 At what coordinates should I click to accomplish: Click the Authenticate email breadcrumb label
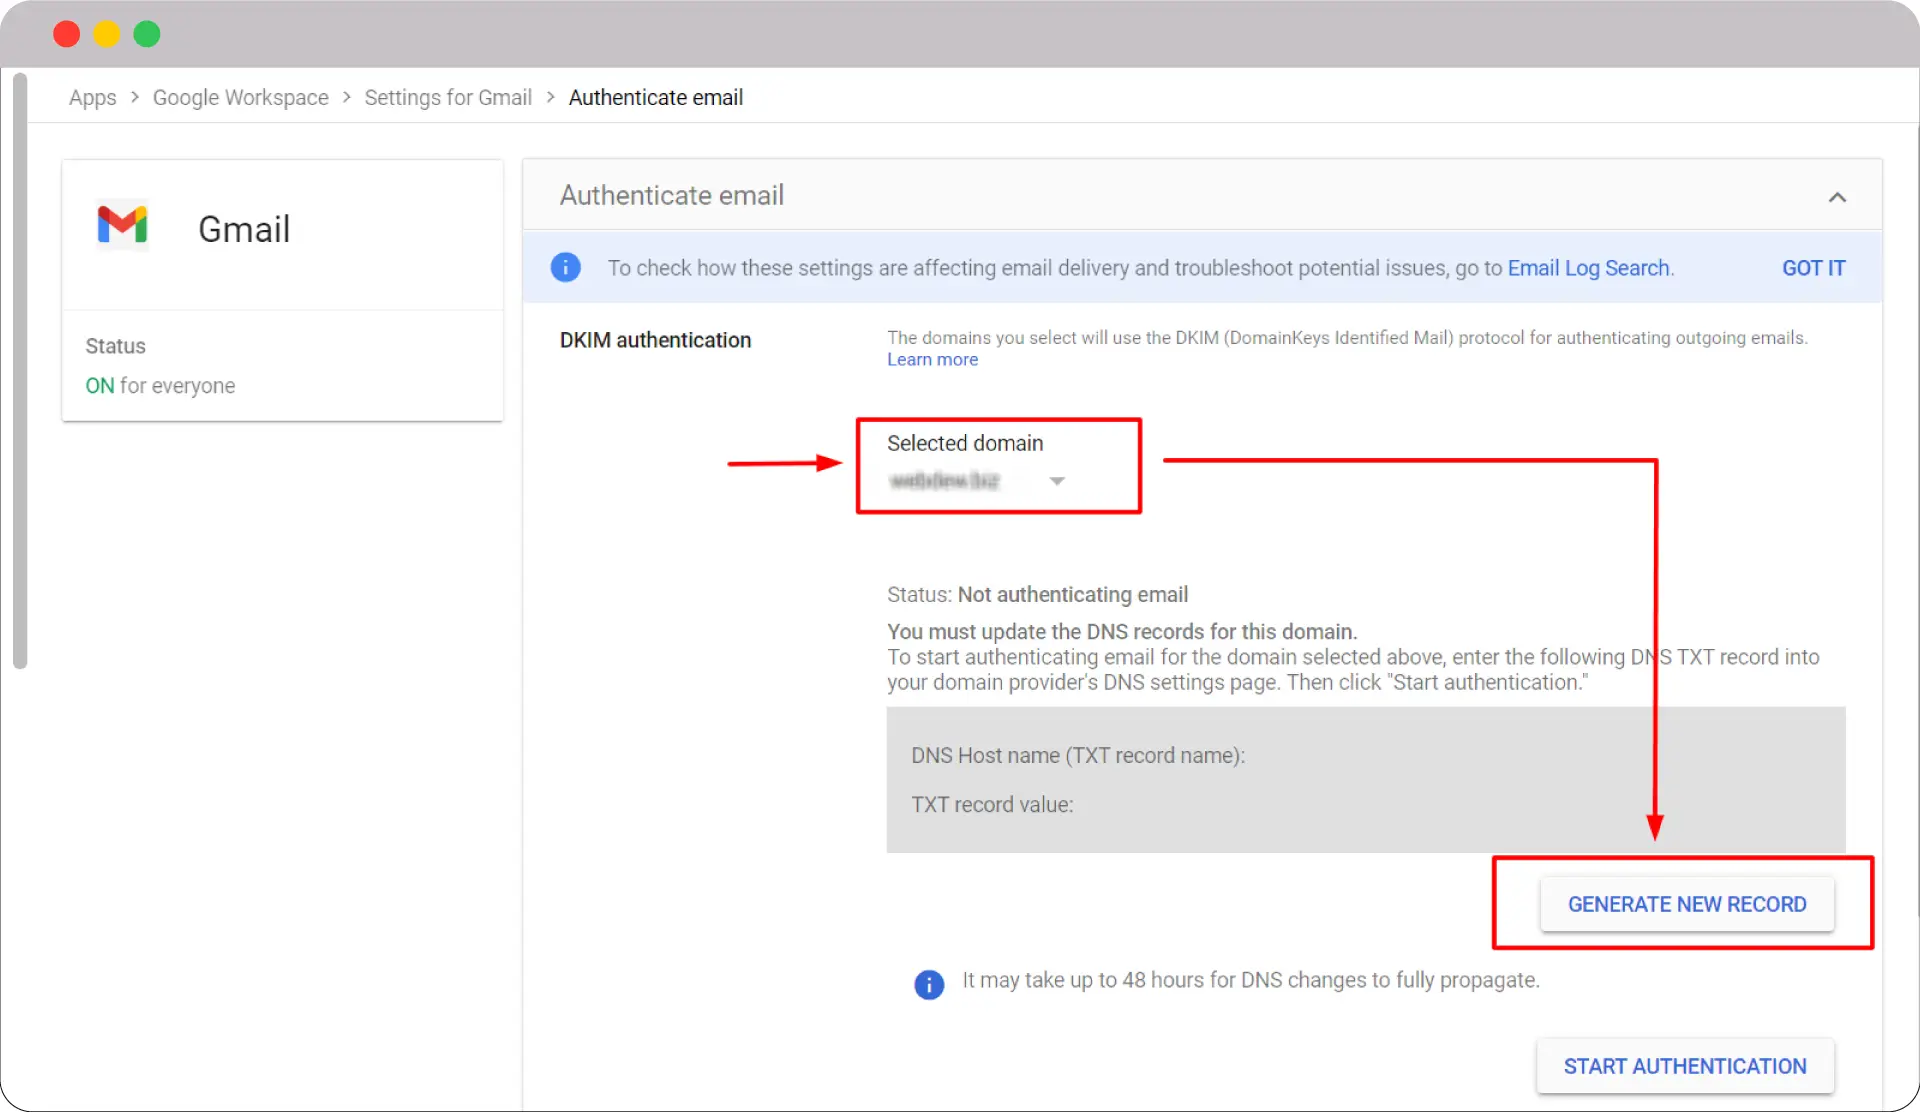(x=655, y=97)
